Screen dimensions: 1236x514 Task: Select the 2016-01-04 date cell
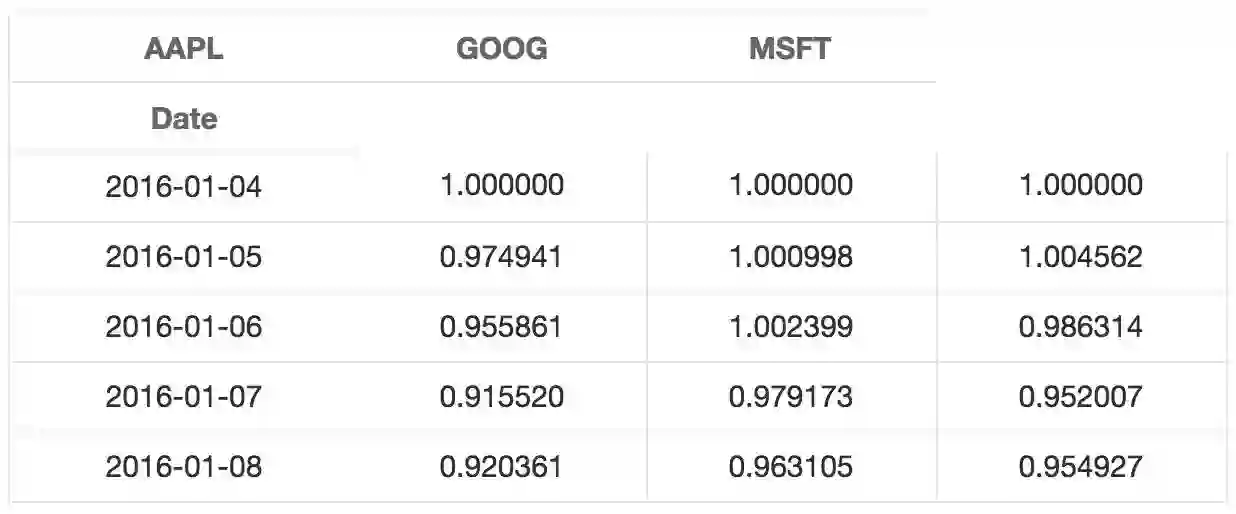click(183, 186)
